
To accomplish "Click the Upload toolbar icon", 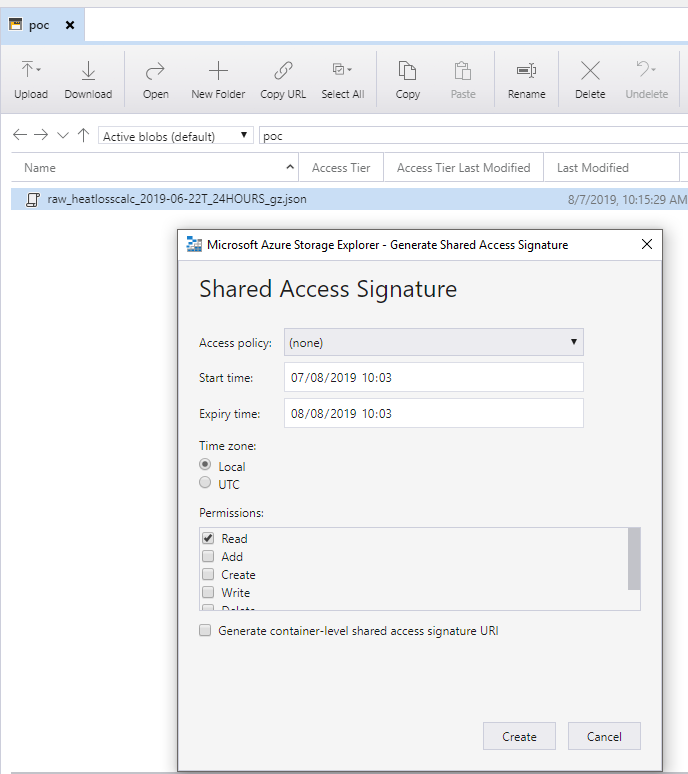I will point(28,70).
